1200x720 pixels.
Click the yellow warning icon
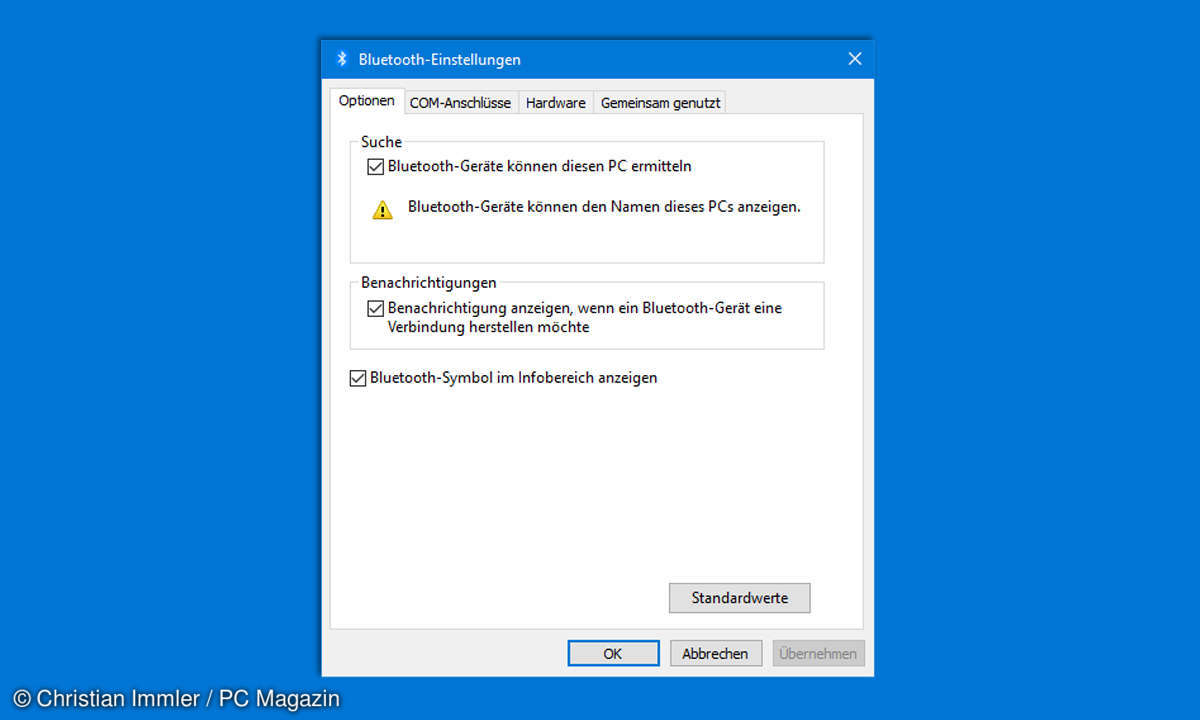[x=383, y=210]
